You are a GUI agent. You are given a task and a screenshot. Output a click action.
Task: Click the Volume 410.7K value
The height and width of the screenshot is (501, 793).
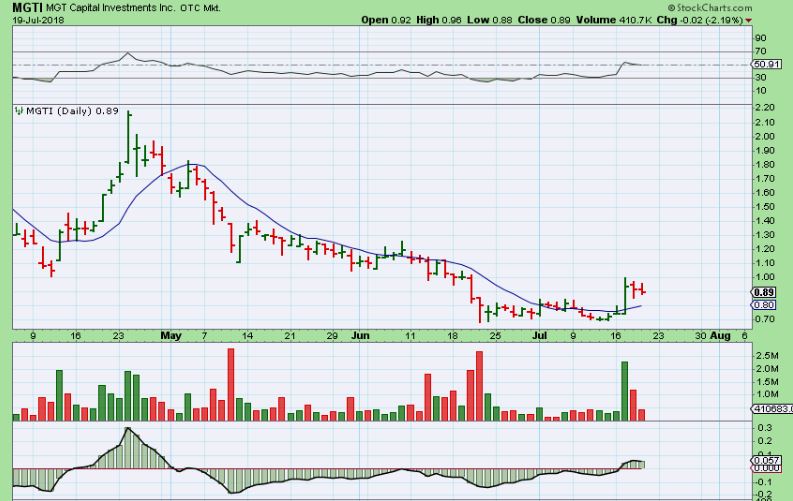(613, 20)
